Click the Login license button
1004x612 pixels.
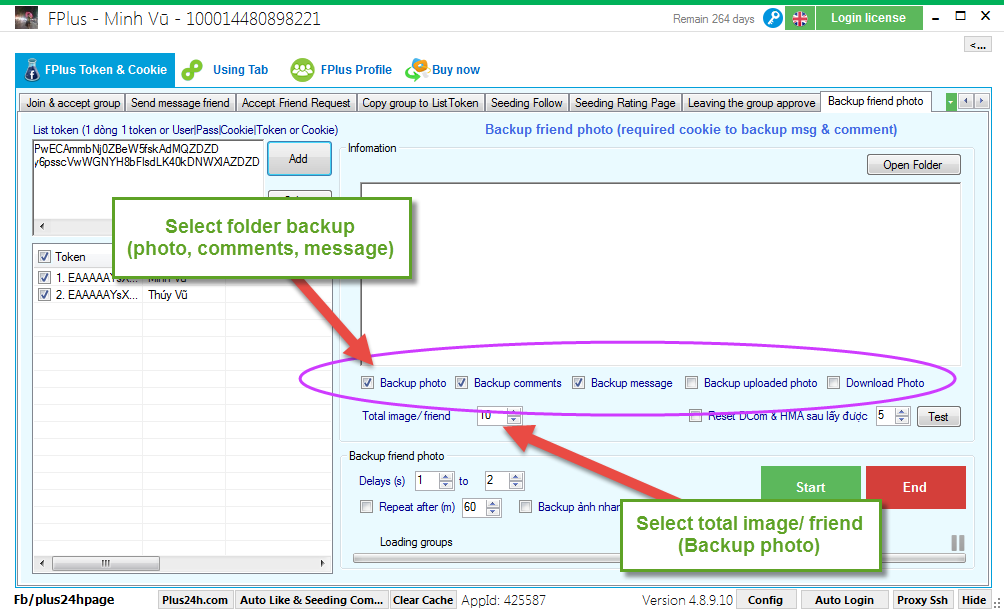(868, 18)
